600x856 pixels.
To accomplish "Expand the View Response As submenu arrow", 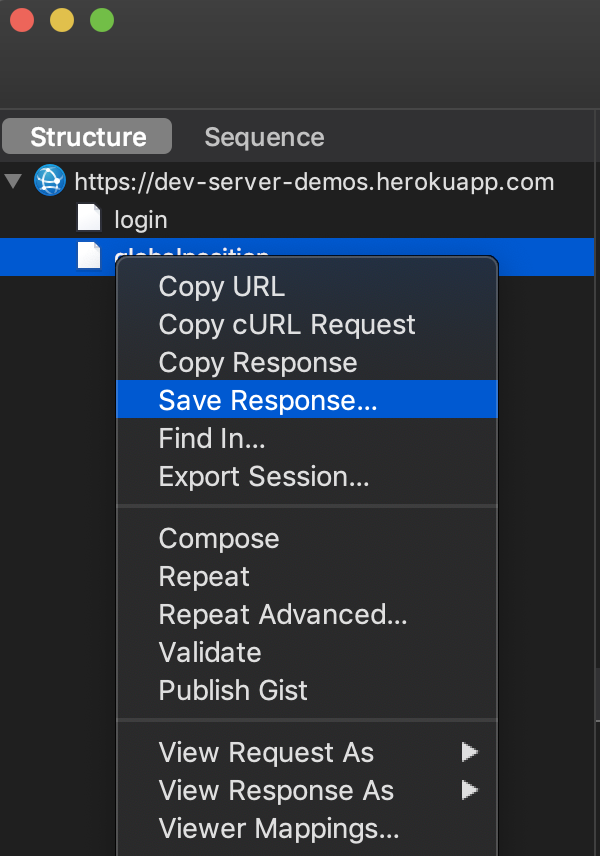I will pyautogui.click(x=470, y=790).
